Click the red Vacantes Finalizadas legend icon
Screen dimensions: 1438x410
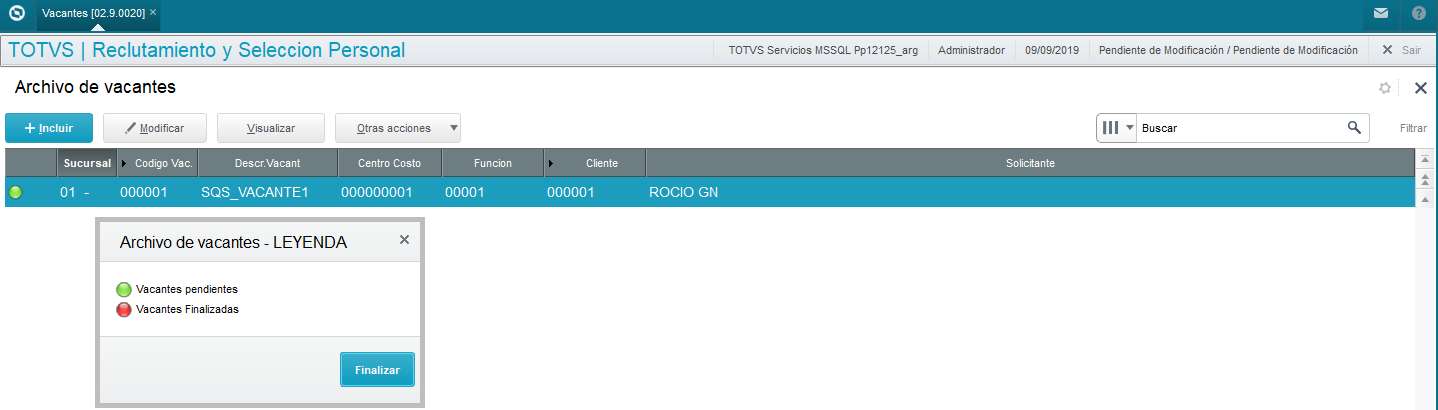click(x=124, y=309)
